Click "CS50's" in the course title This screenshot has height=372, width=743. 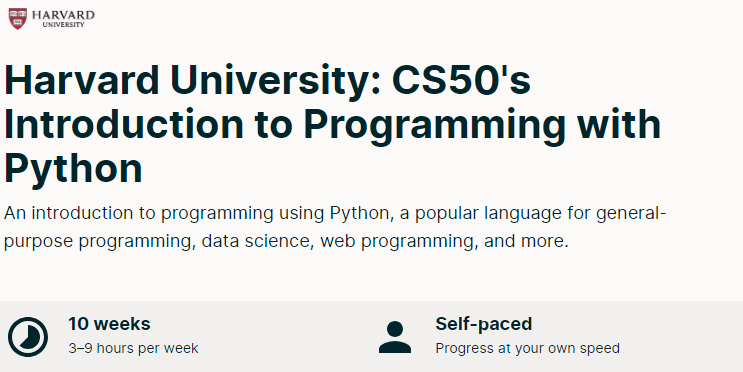tap(461, 80)
